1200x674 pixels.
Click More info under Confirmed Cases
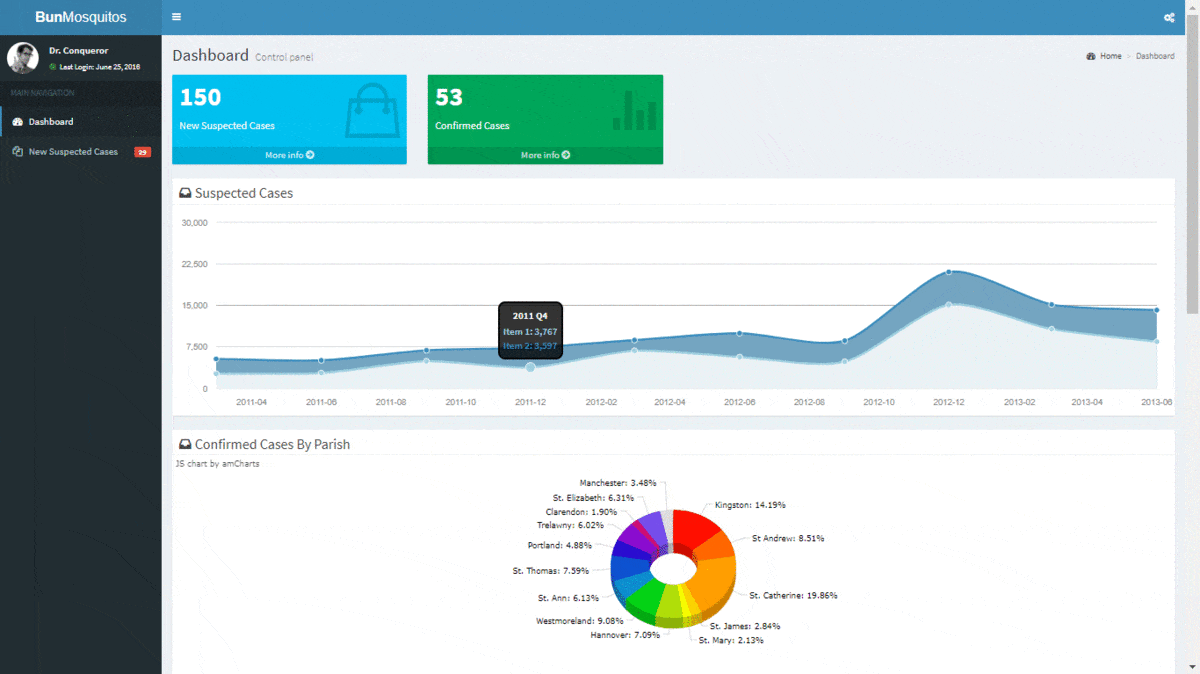coord(545,155)
